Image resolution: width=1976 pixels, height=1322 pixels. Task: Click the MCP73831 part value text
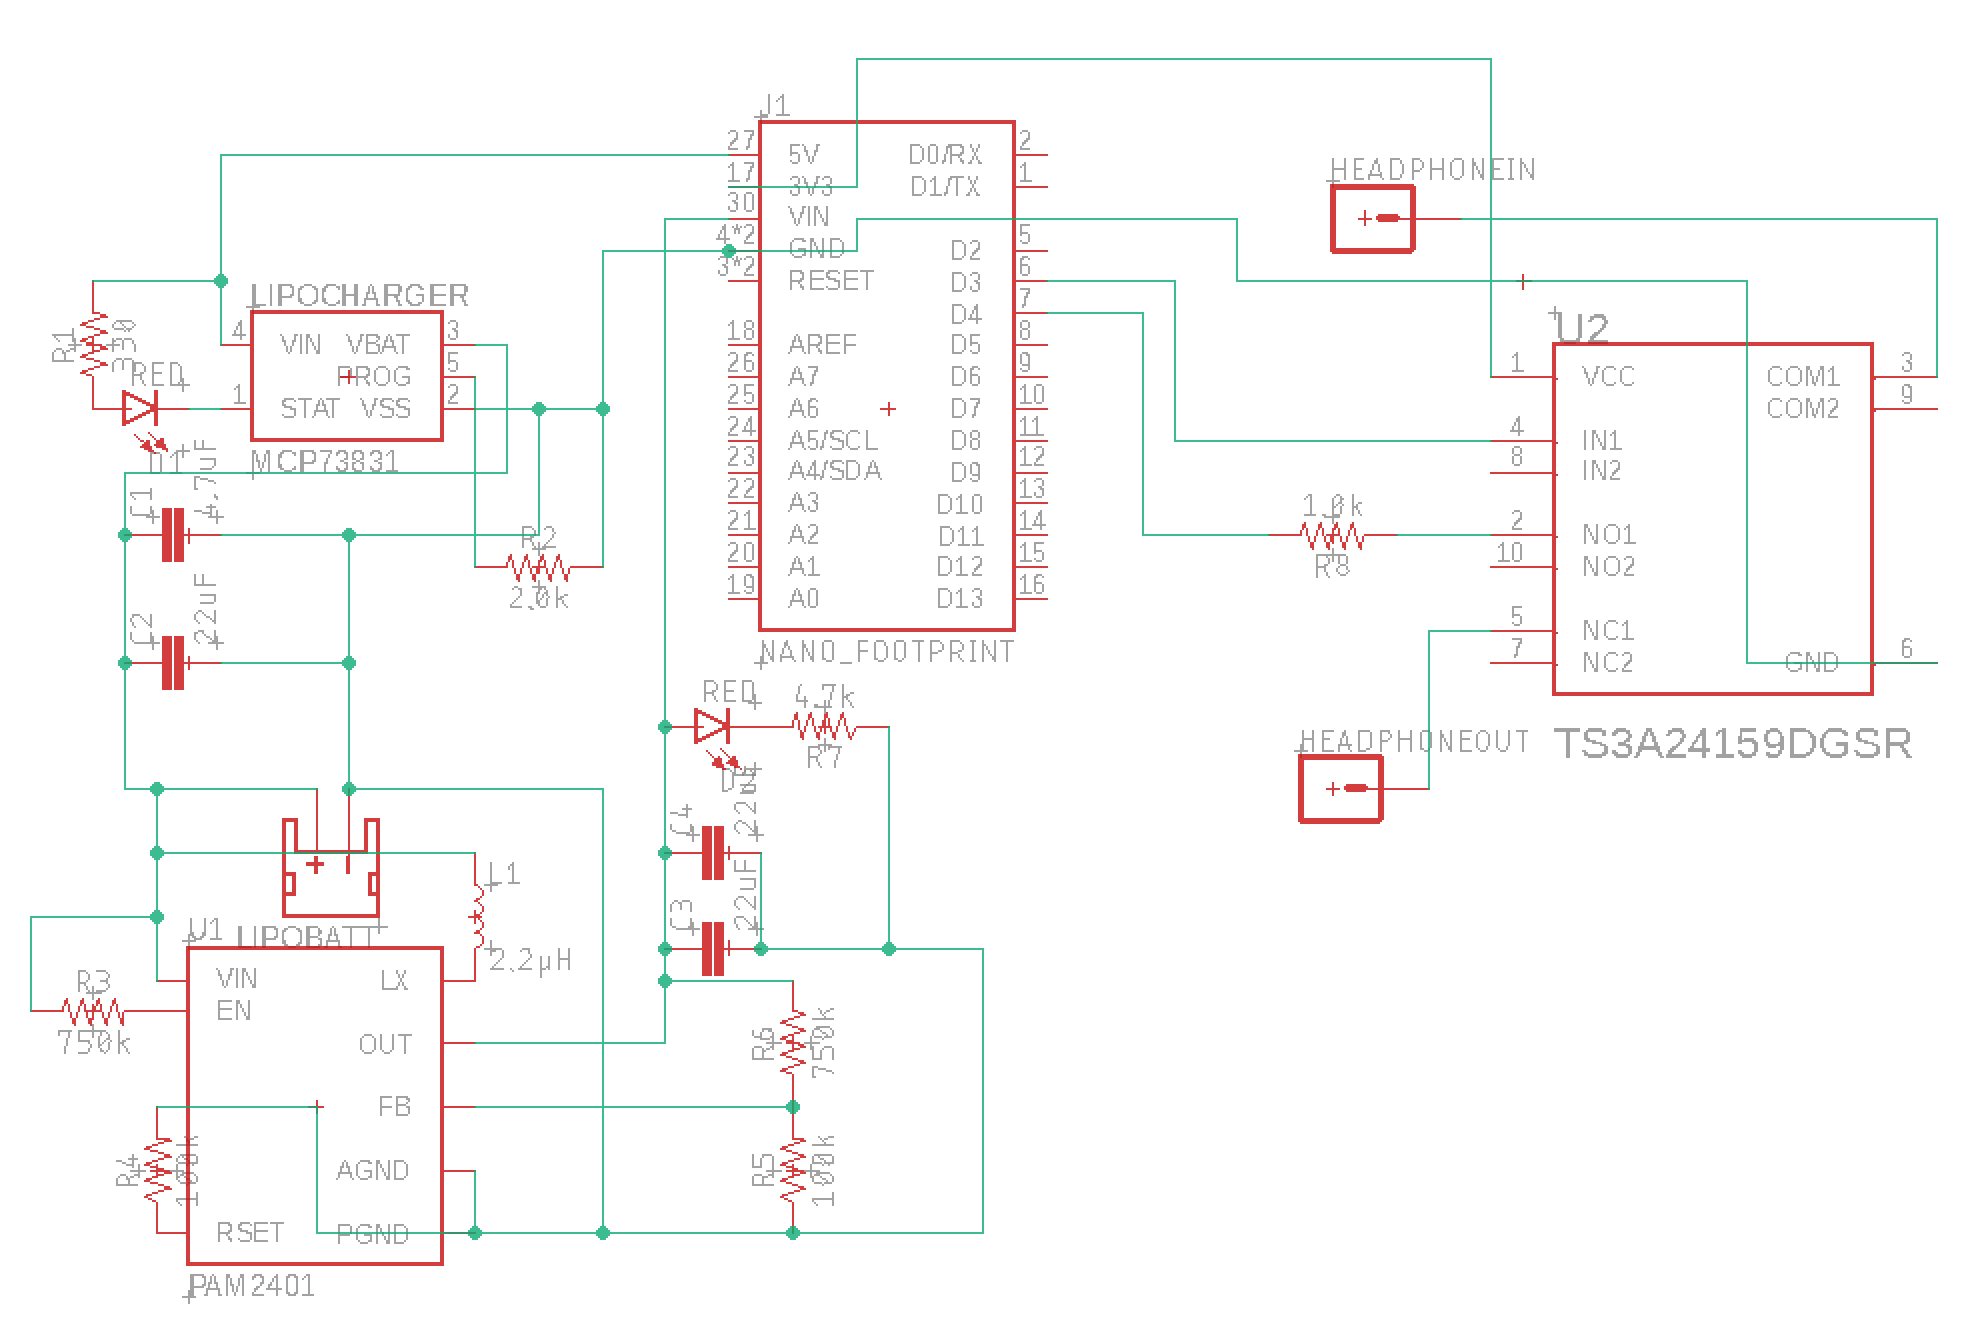[x=325, y=461]
